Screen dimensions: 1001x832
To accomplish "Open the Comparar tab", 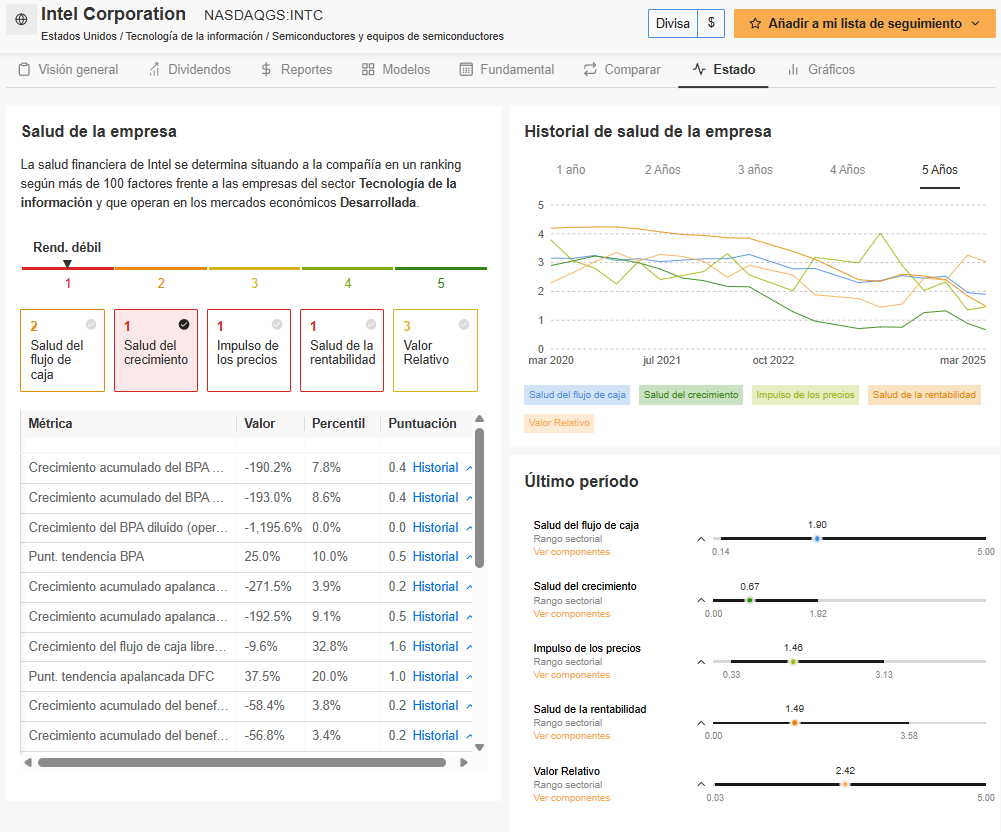I will [x=622, y=69].
